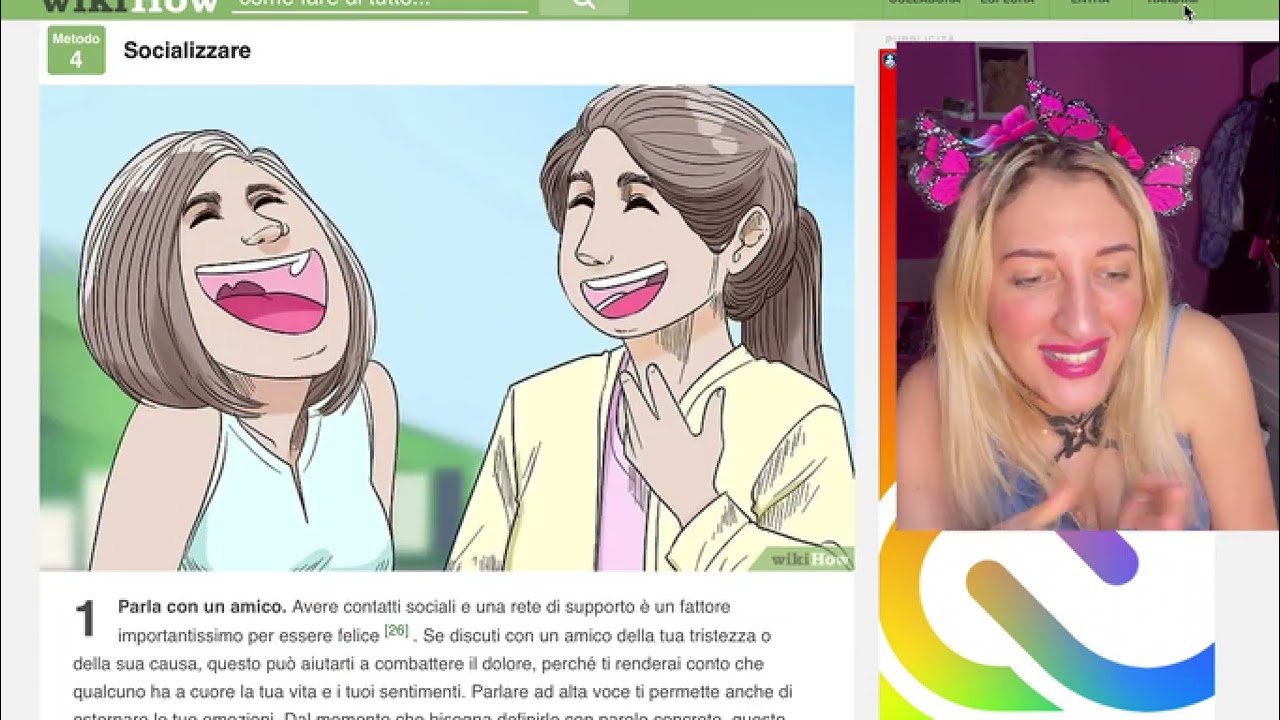The height and width of the screenshot is (720, 1280).
Task: Click the magnifier search button in header
Action: 583,5
